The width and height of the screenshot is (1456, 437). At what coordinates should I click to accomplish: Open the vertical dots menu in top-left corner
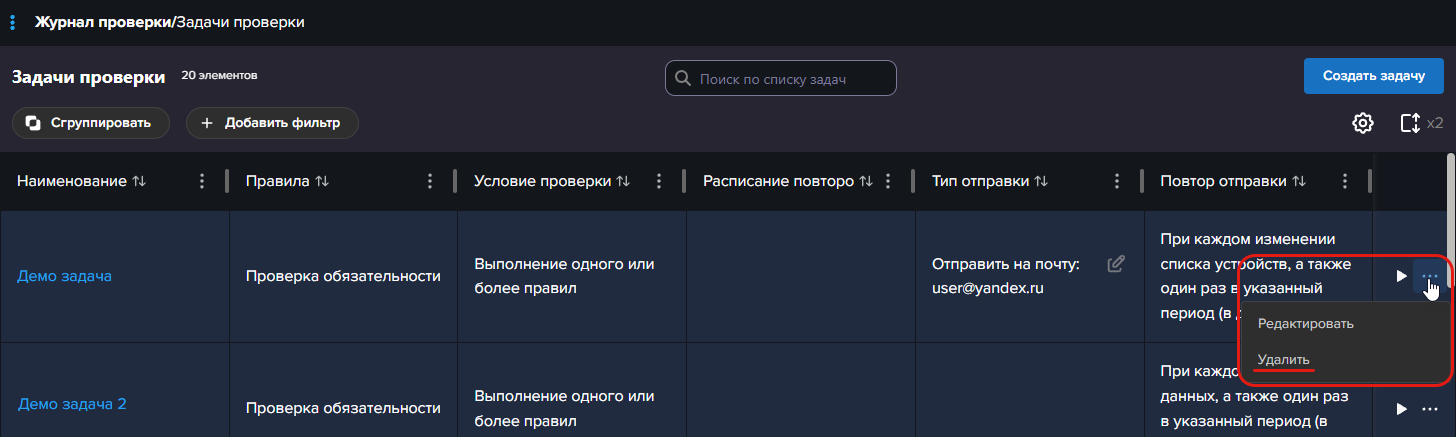pyautogui.click(x=12, y=22)
